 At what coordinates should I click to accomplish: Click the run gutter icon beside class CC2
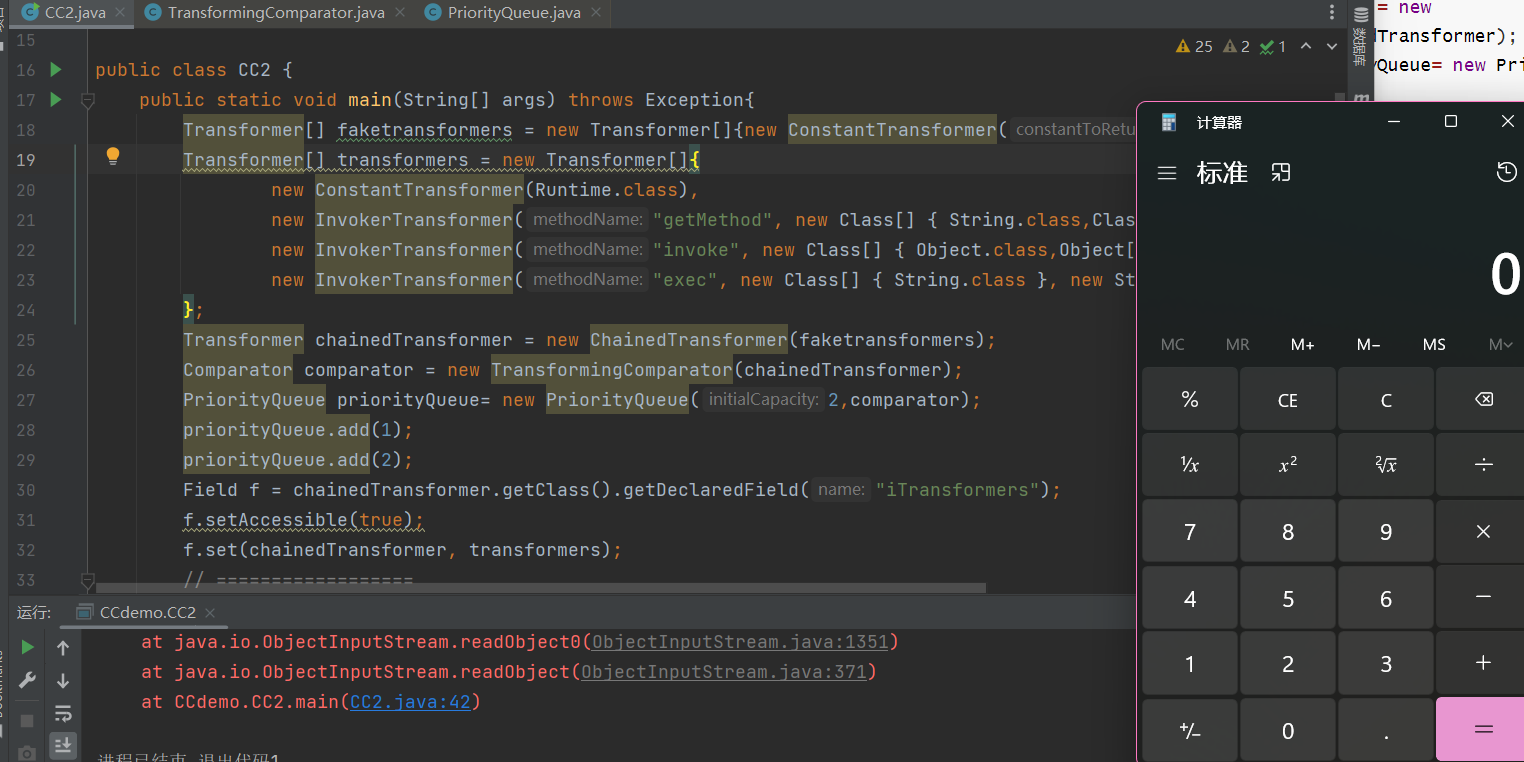point(55,70)
